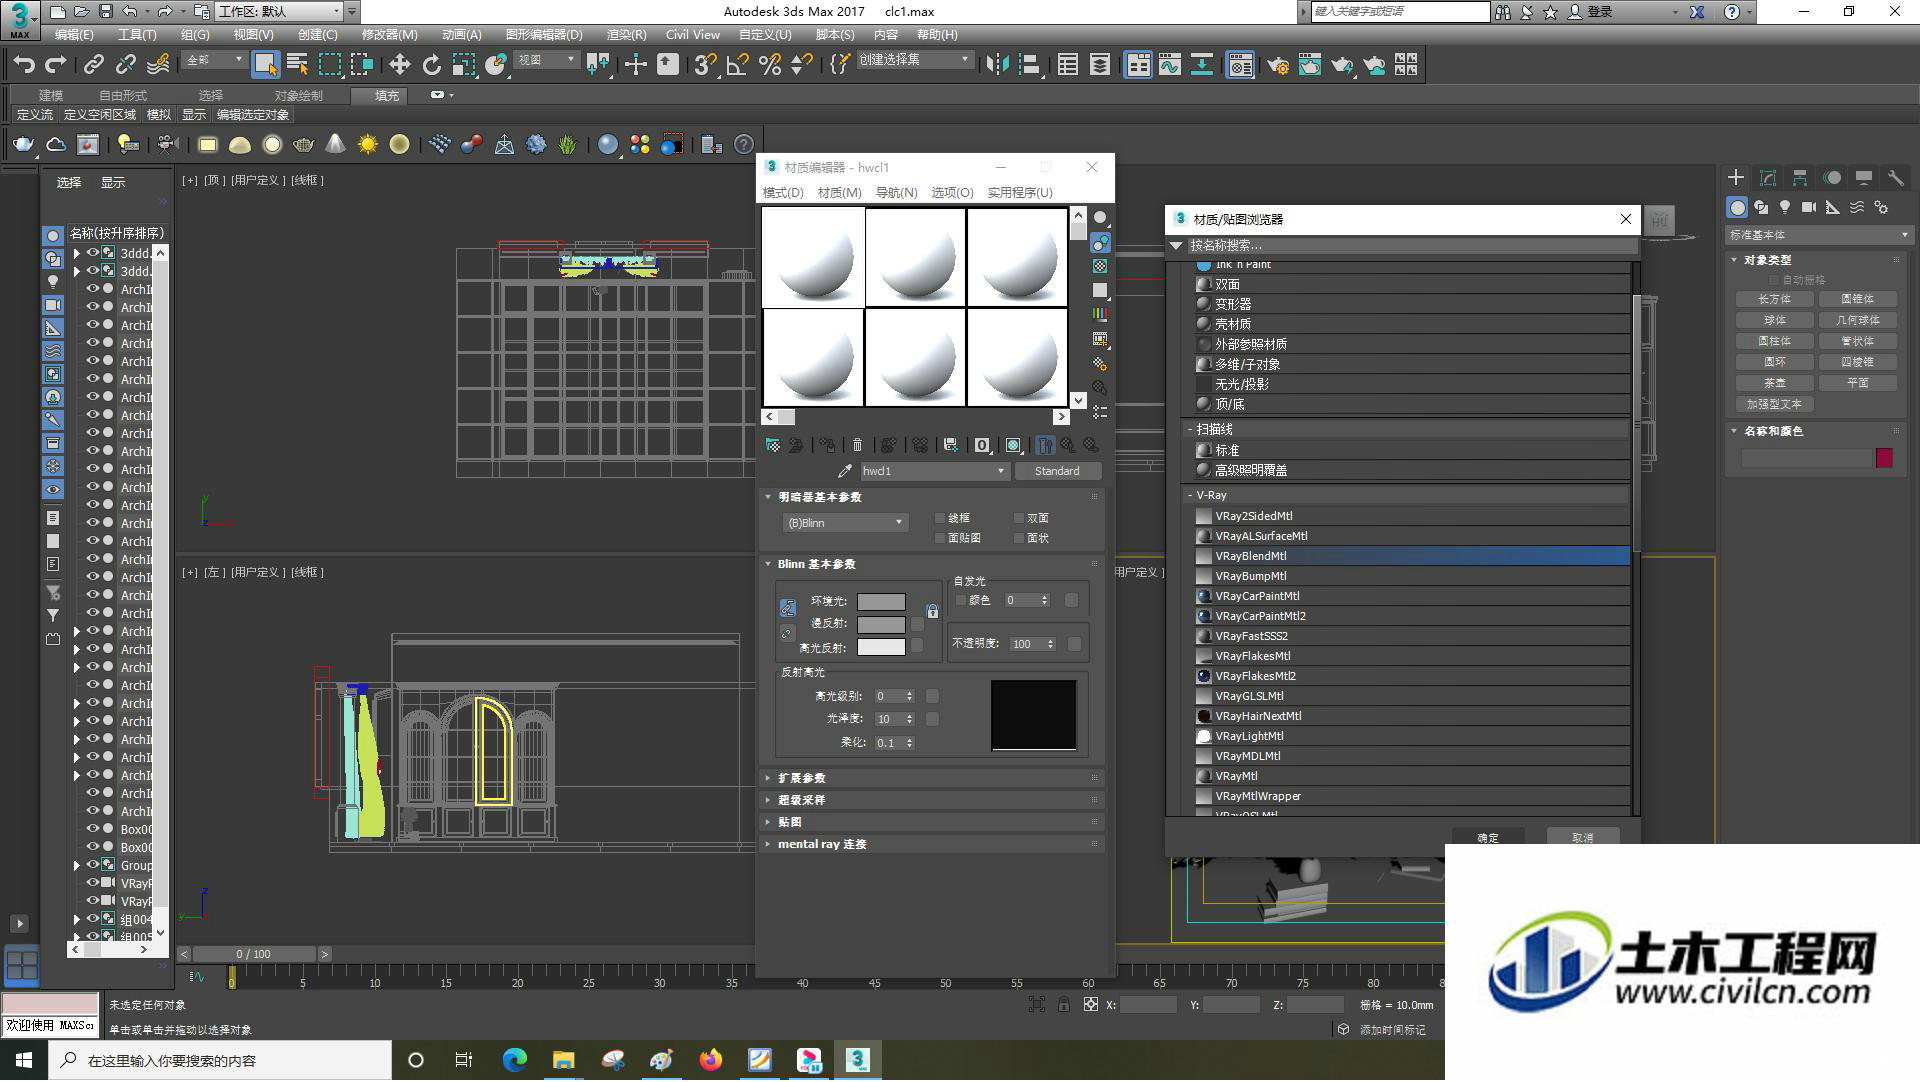Toggle 自动栅格 checkbox in object type

pyautogui.click(x=1775, y=281)
